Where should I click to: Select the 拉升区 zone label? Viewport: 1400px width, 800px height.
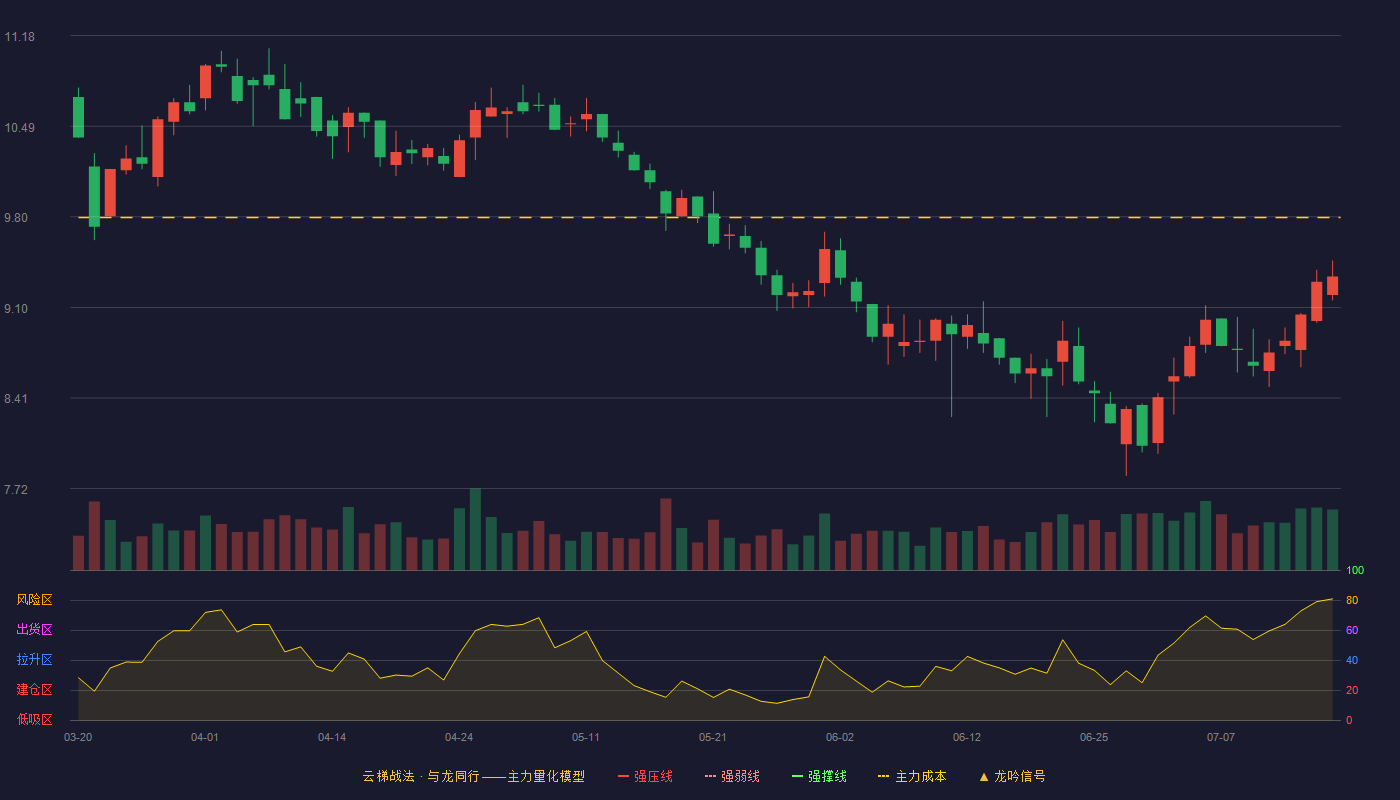pyautogui.click(x=34, y=660)
